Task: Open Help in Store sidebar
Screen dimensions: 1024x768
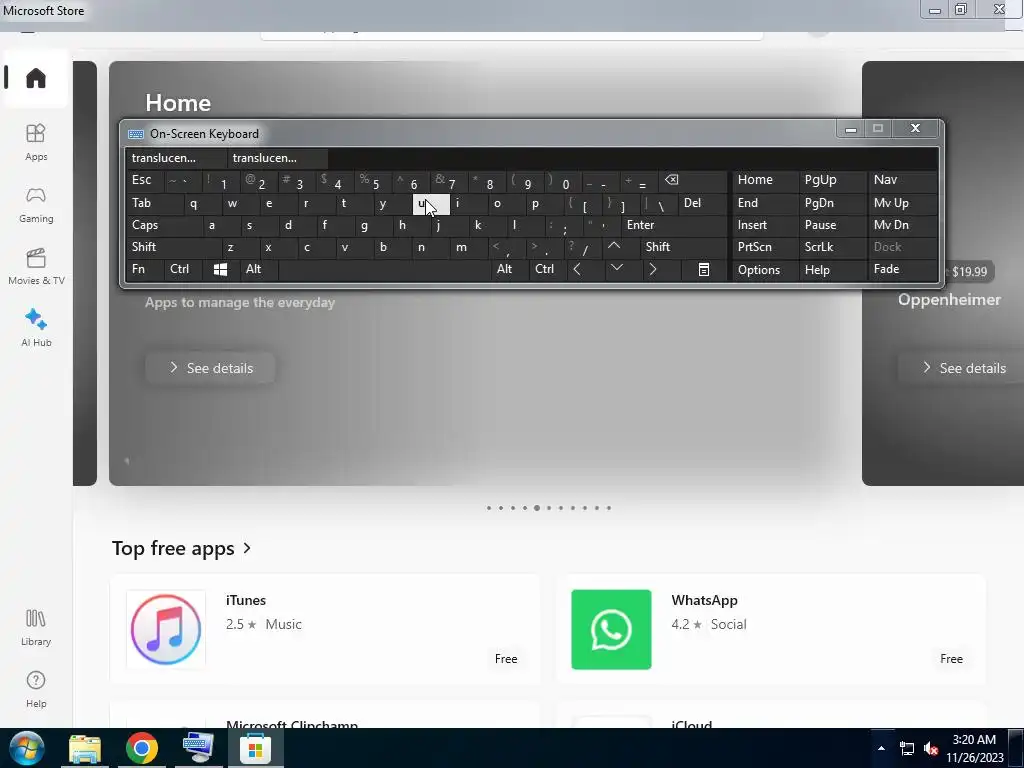Action: click(36, 689)
